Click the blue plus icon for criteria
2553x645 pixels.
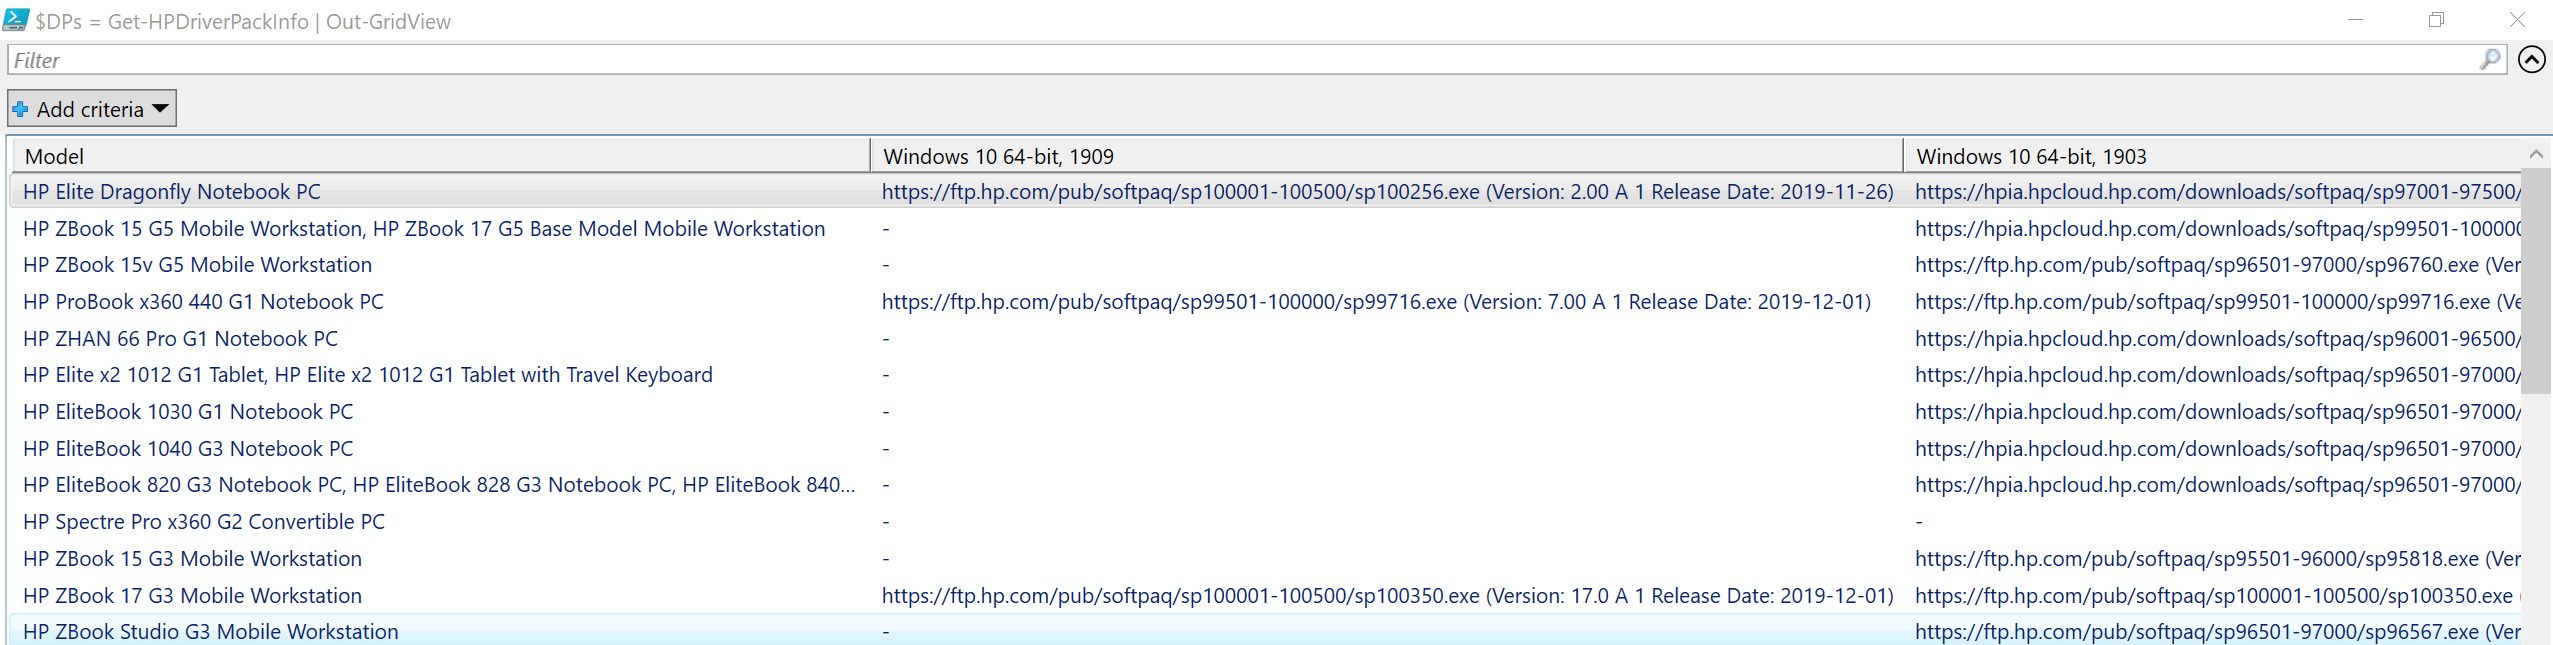[x=21, y=109]
